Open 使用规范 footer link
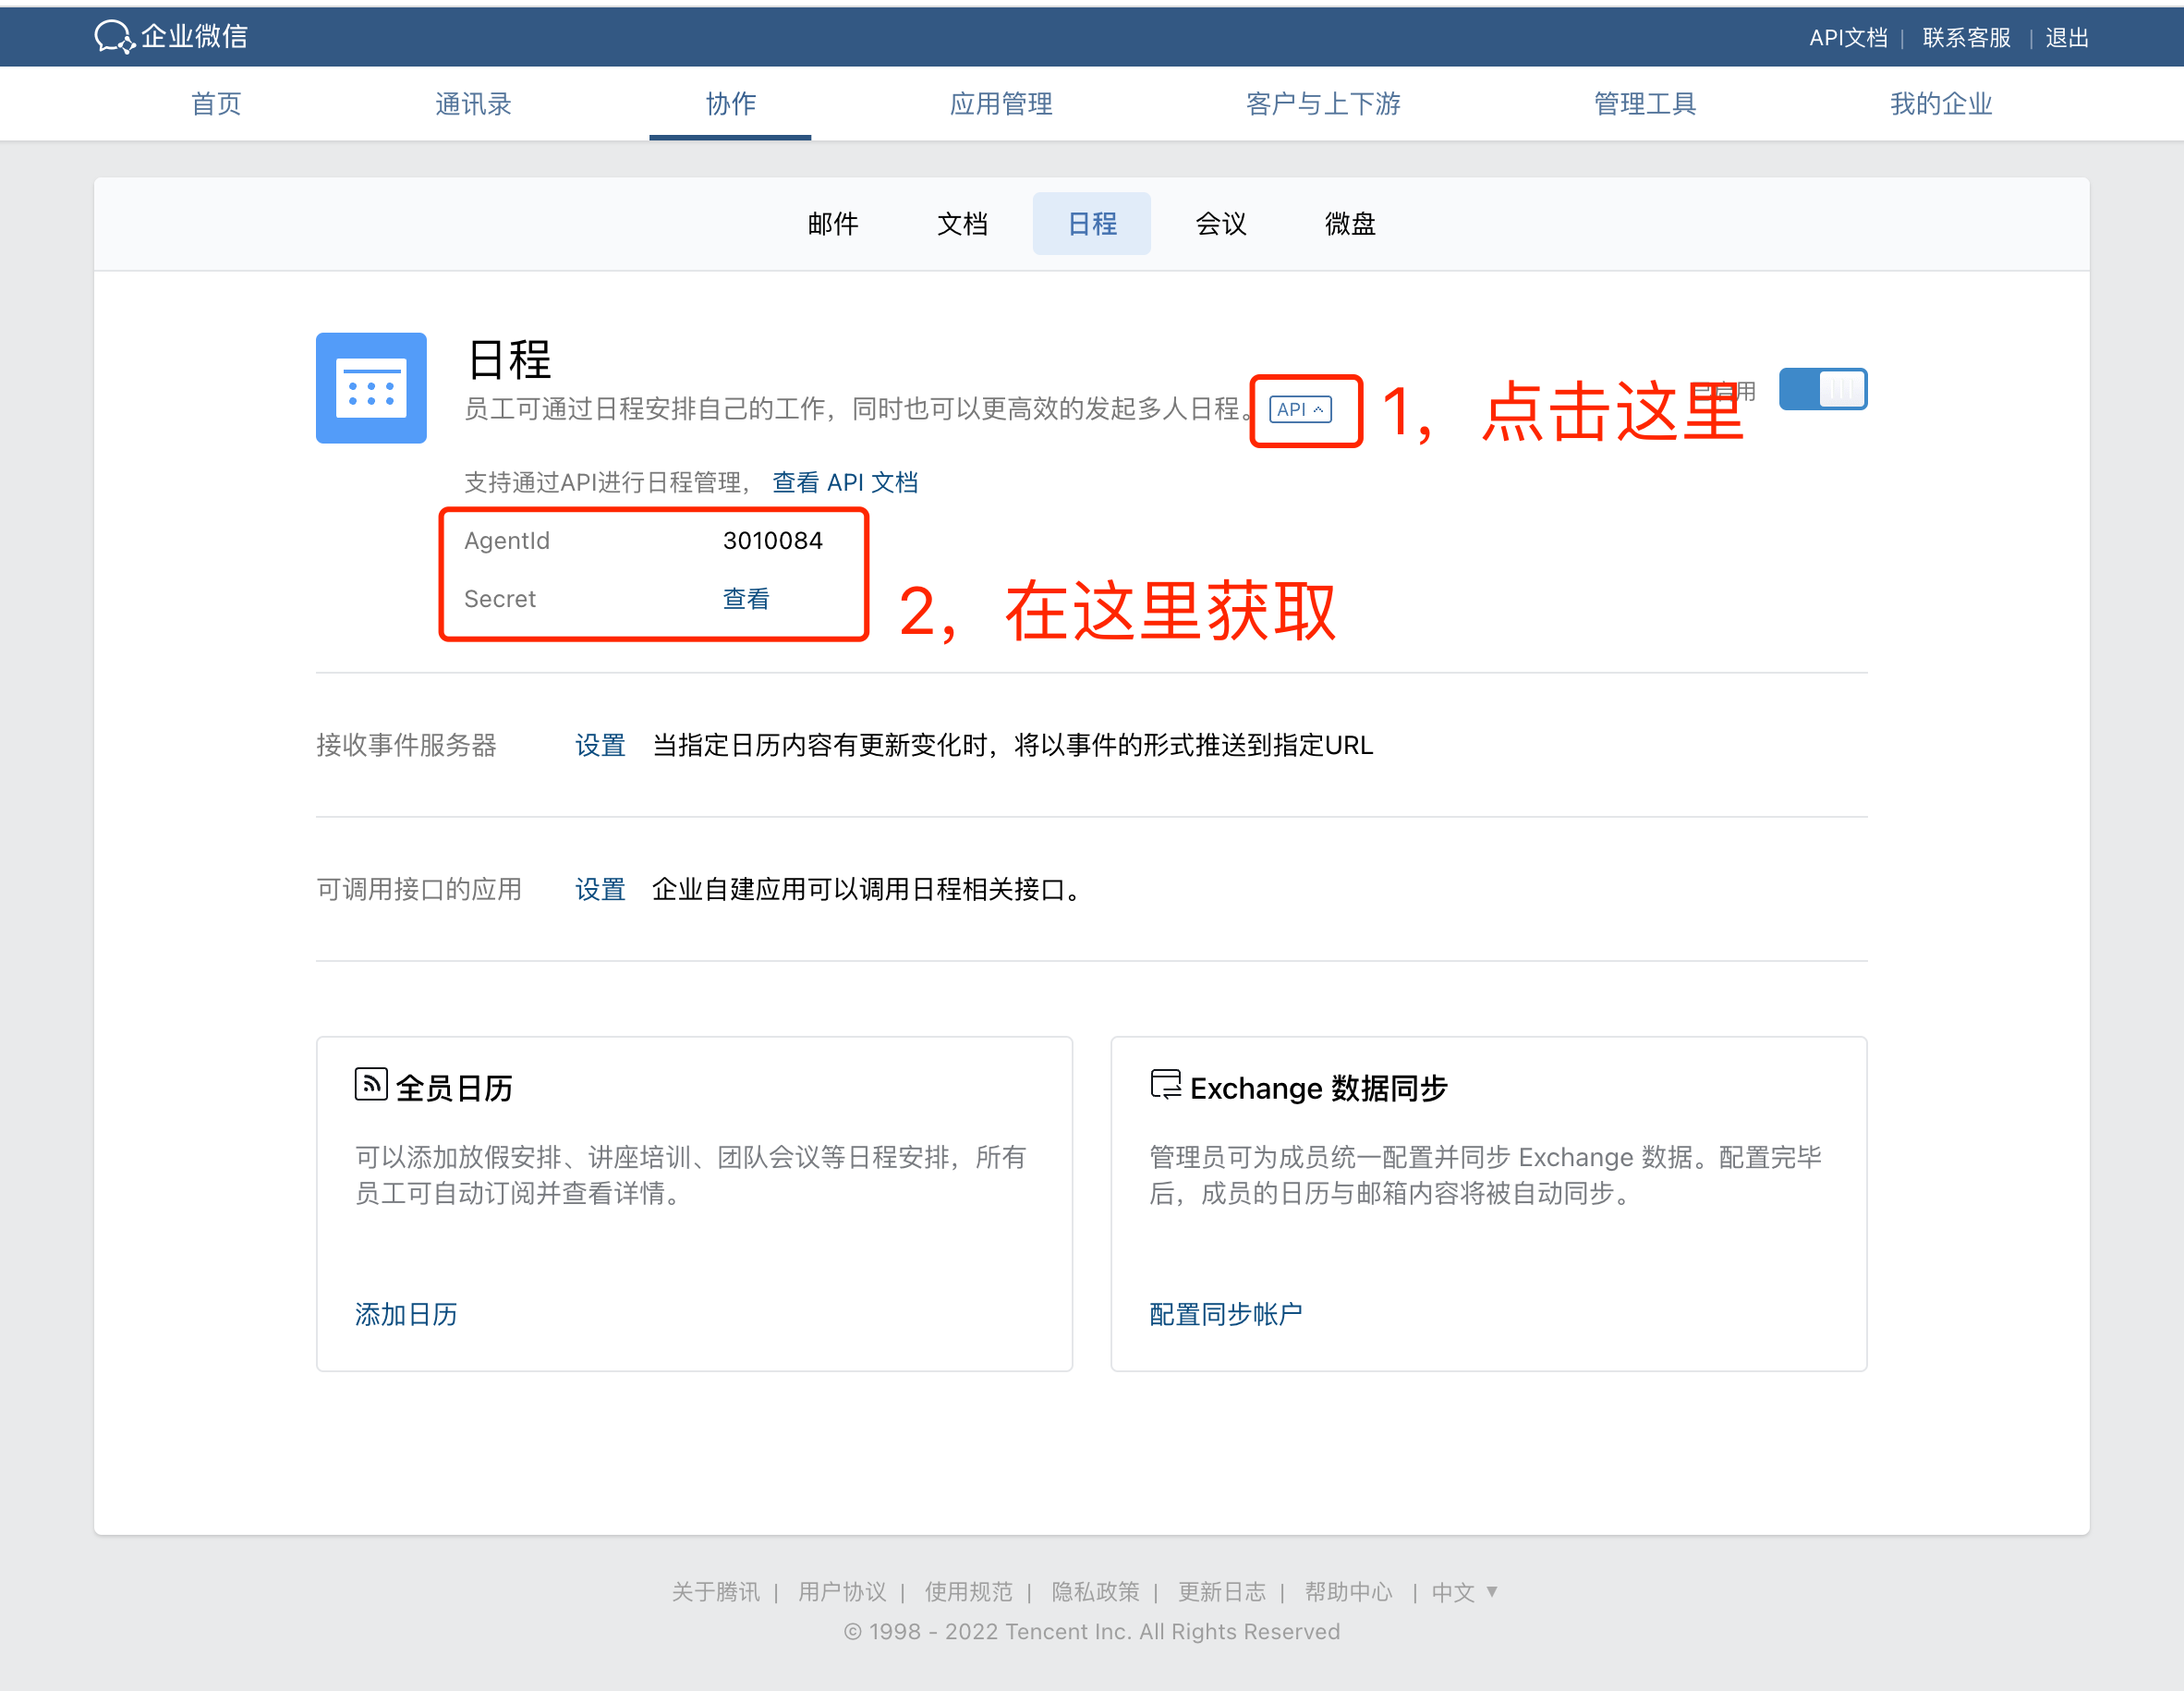The image size is (2184, 1691). click(968, 1591)
